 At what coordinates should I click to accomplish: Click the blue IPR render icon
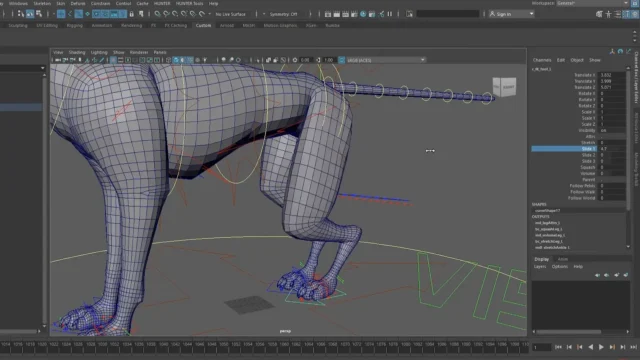click(x=363, y=14)
